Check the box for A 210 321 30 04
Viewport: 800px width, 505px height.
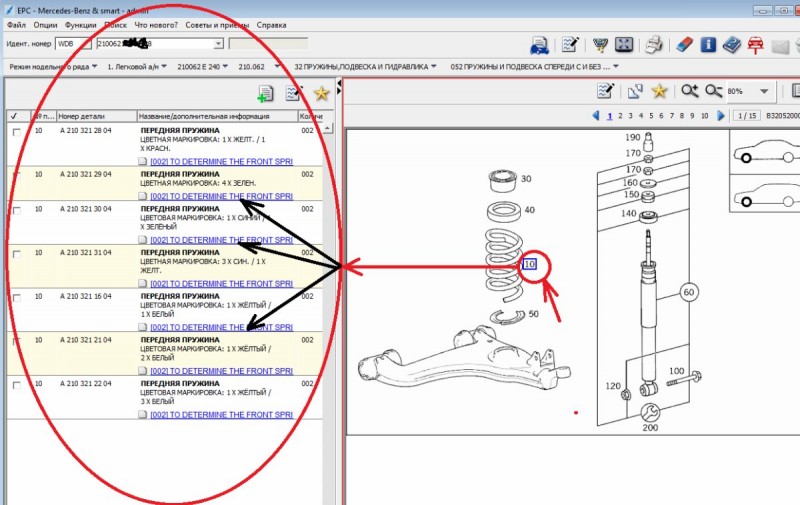[x=16, y=210]
